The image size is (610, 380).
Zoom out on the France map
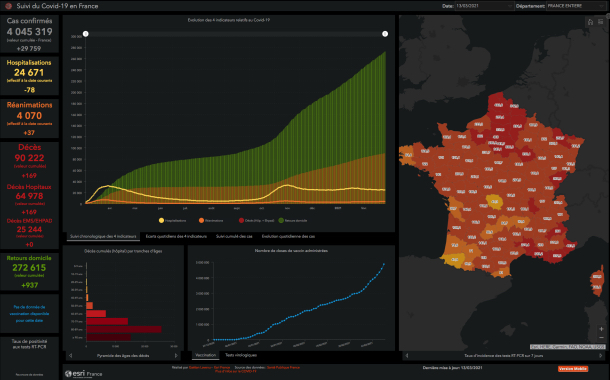601,338
